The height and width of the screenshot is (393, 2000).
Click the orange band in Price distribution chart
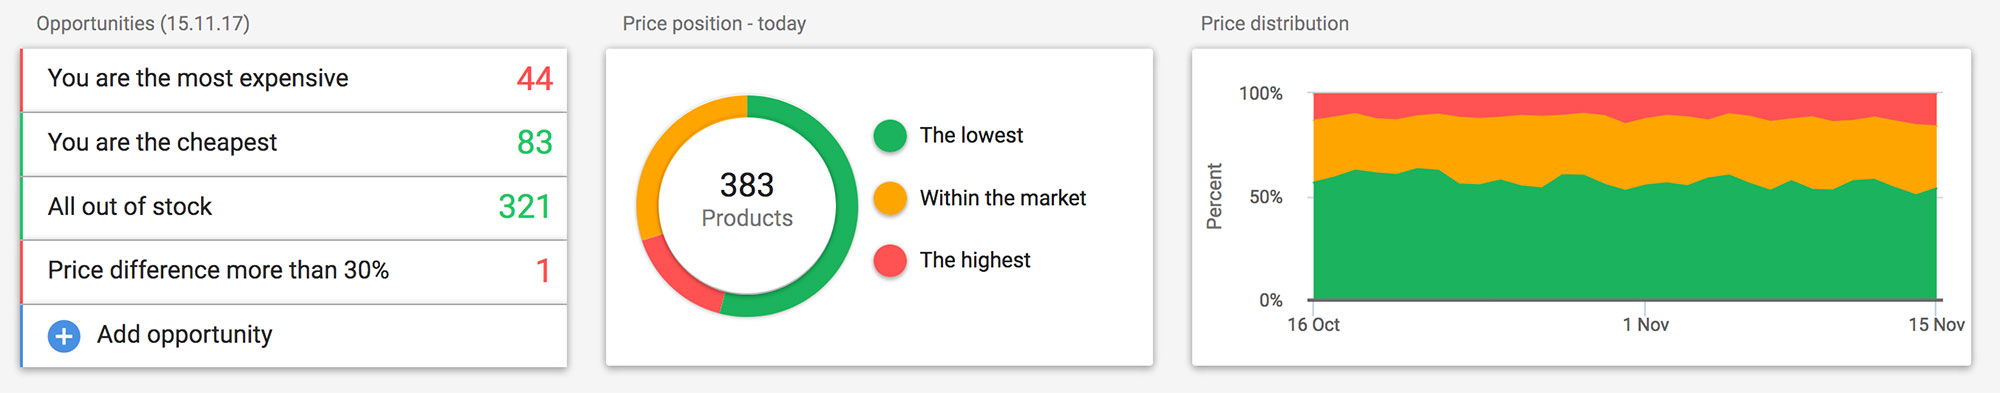[x=1625, y=150]
